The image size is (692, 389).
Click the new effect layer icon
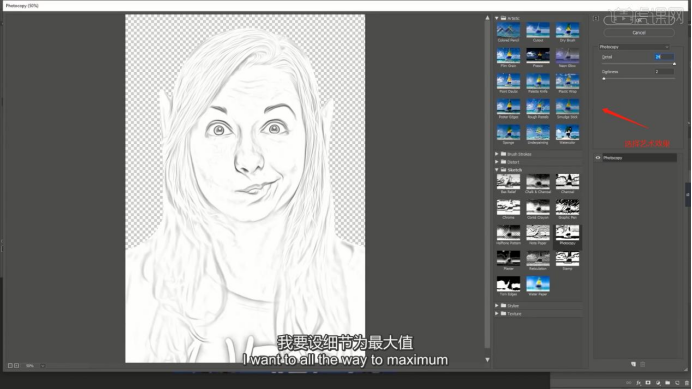633,364
